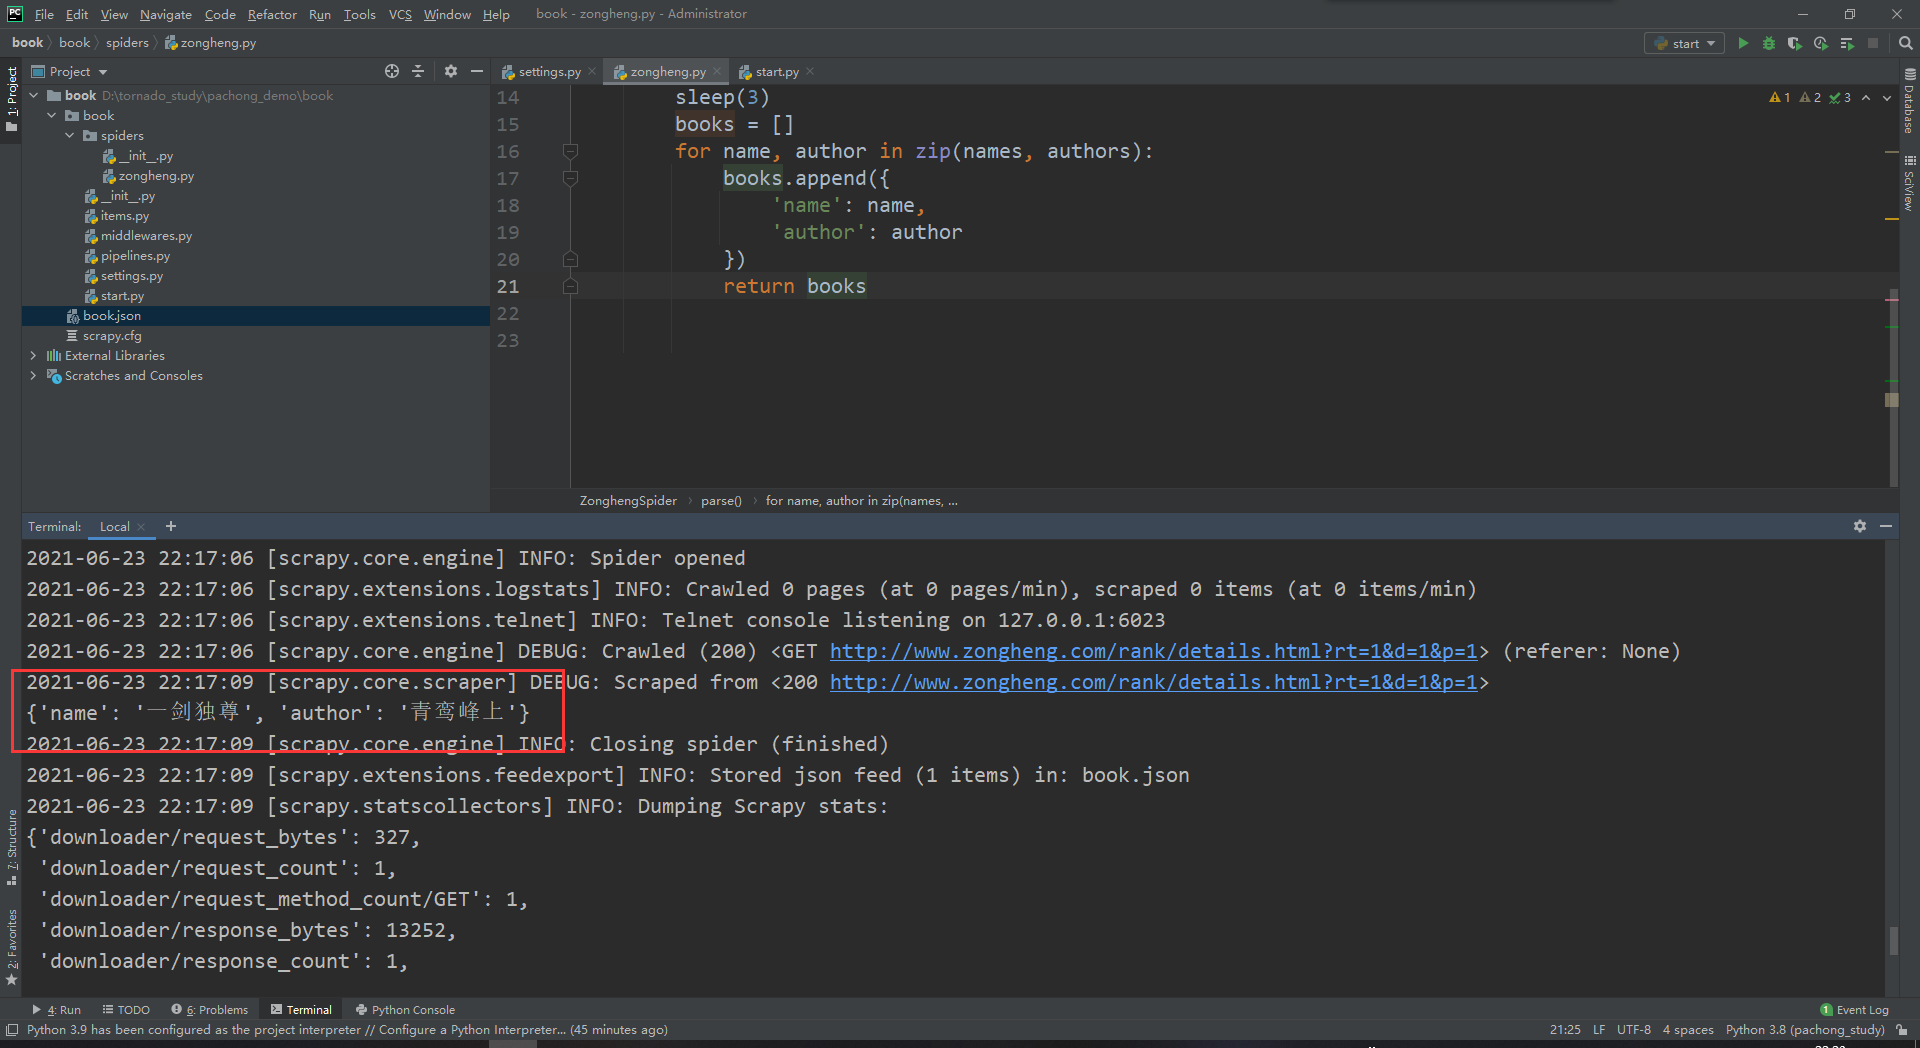Open the VCS menu

coord(400,14)
